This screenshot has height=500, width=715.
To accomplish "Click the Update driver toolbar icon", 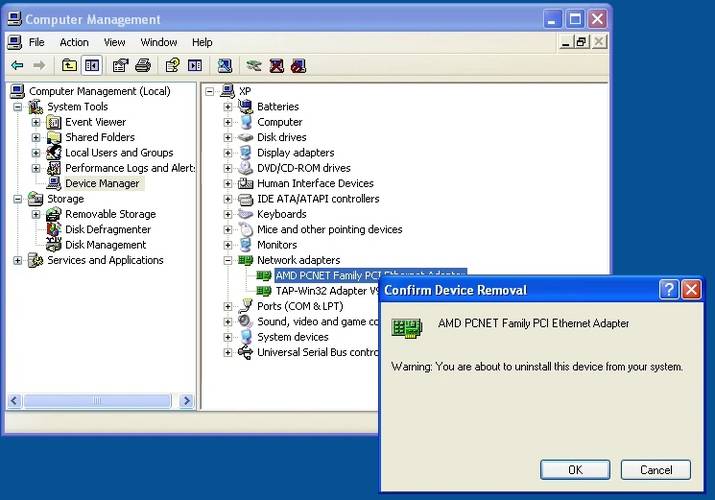I will point(254,66).
